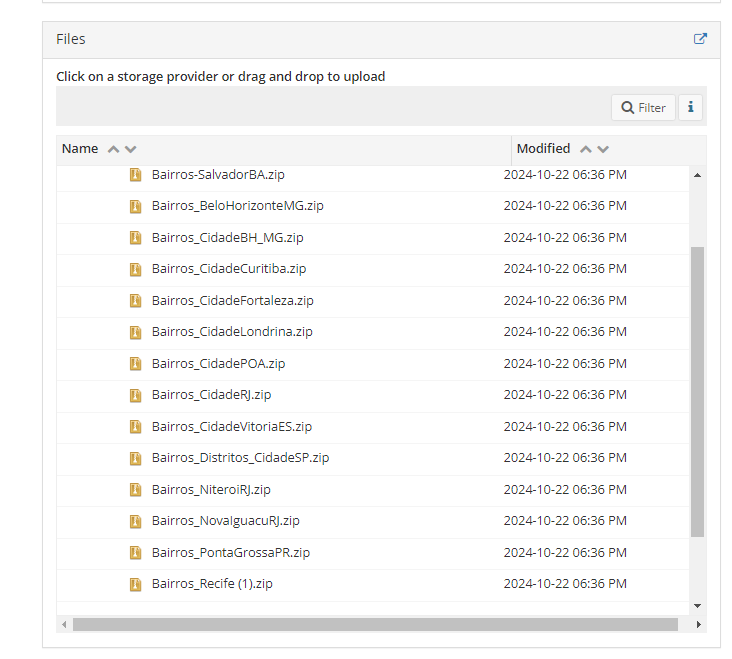Open the file browser info icon

point(690,108)
